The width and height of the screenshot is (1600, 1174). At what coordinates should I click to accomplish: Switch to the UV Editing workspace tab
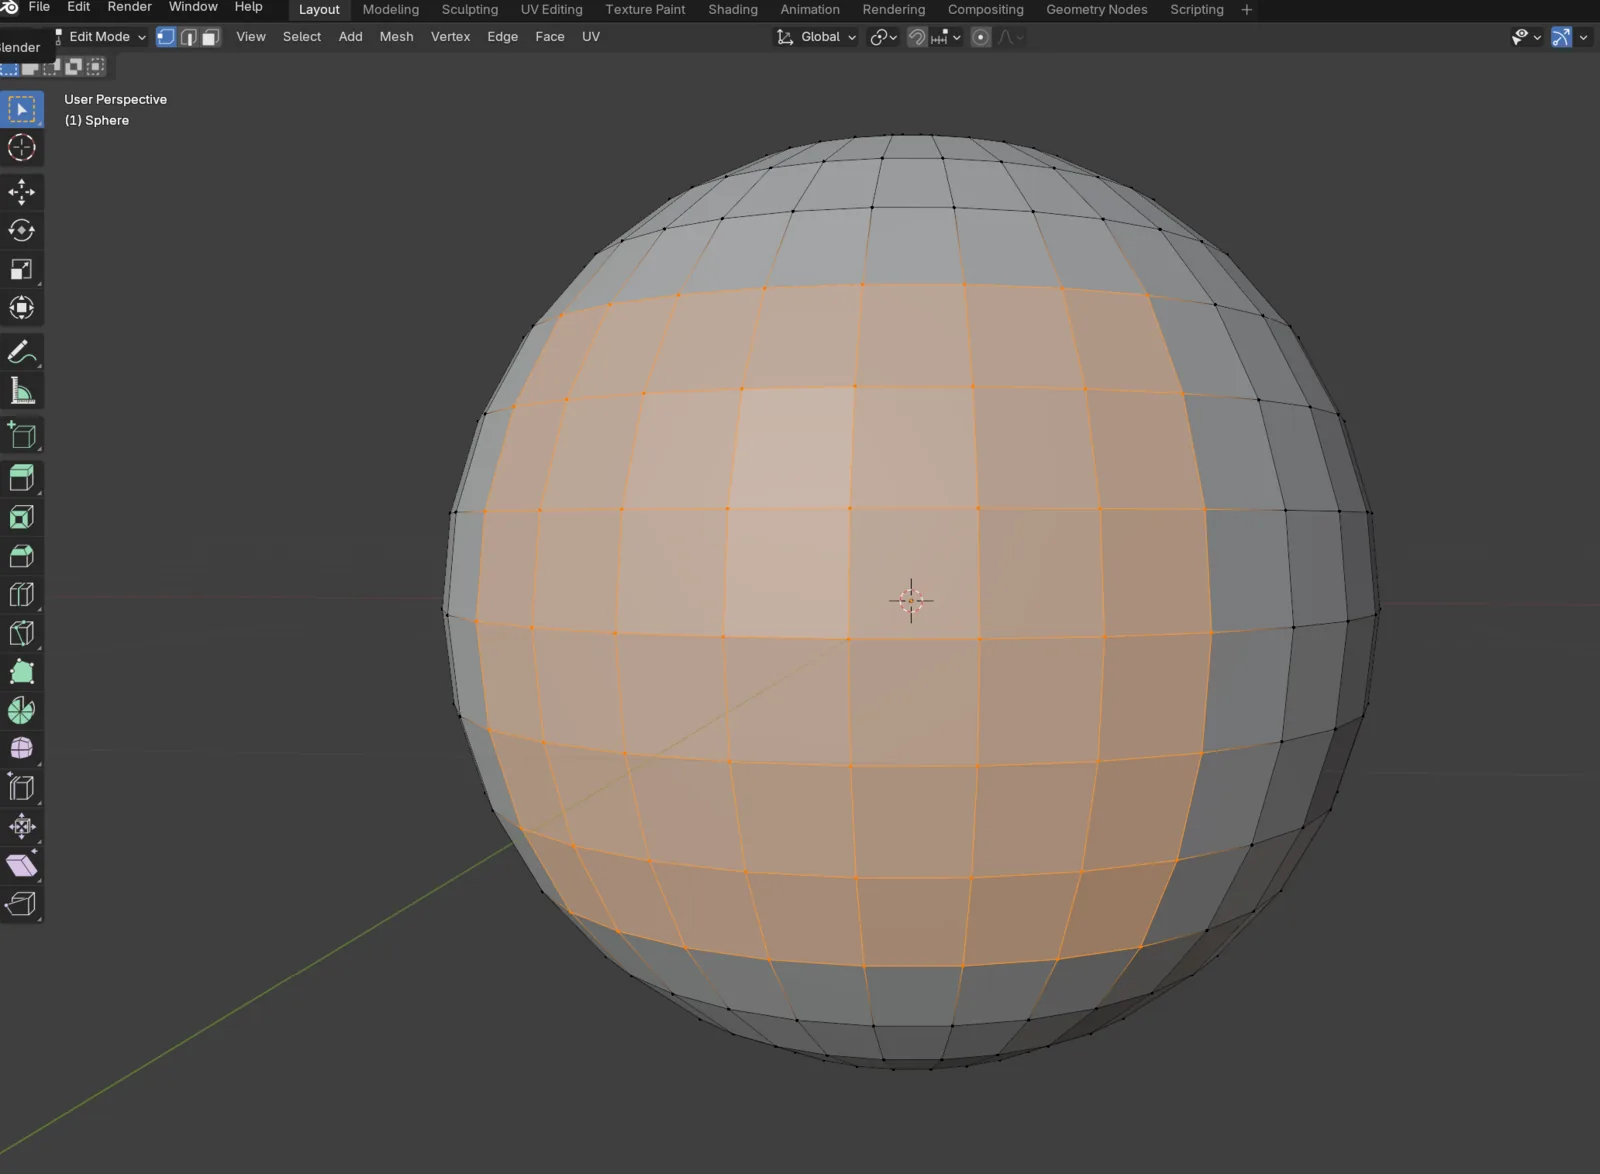coord(551,10)
